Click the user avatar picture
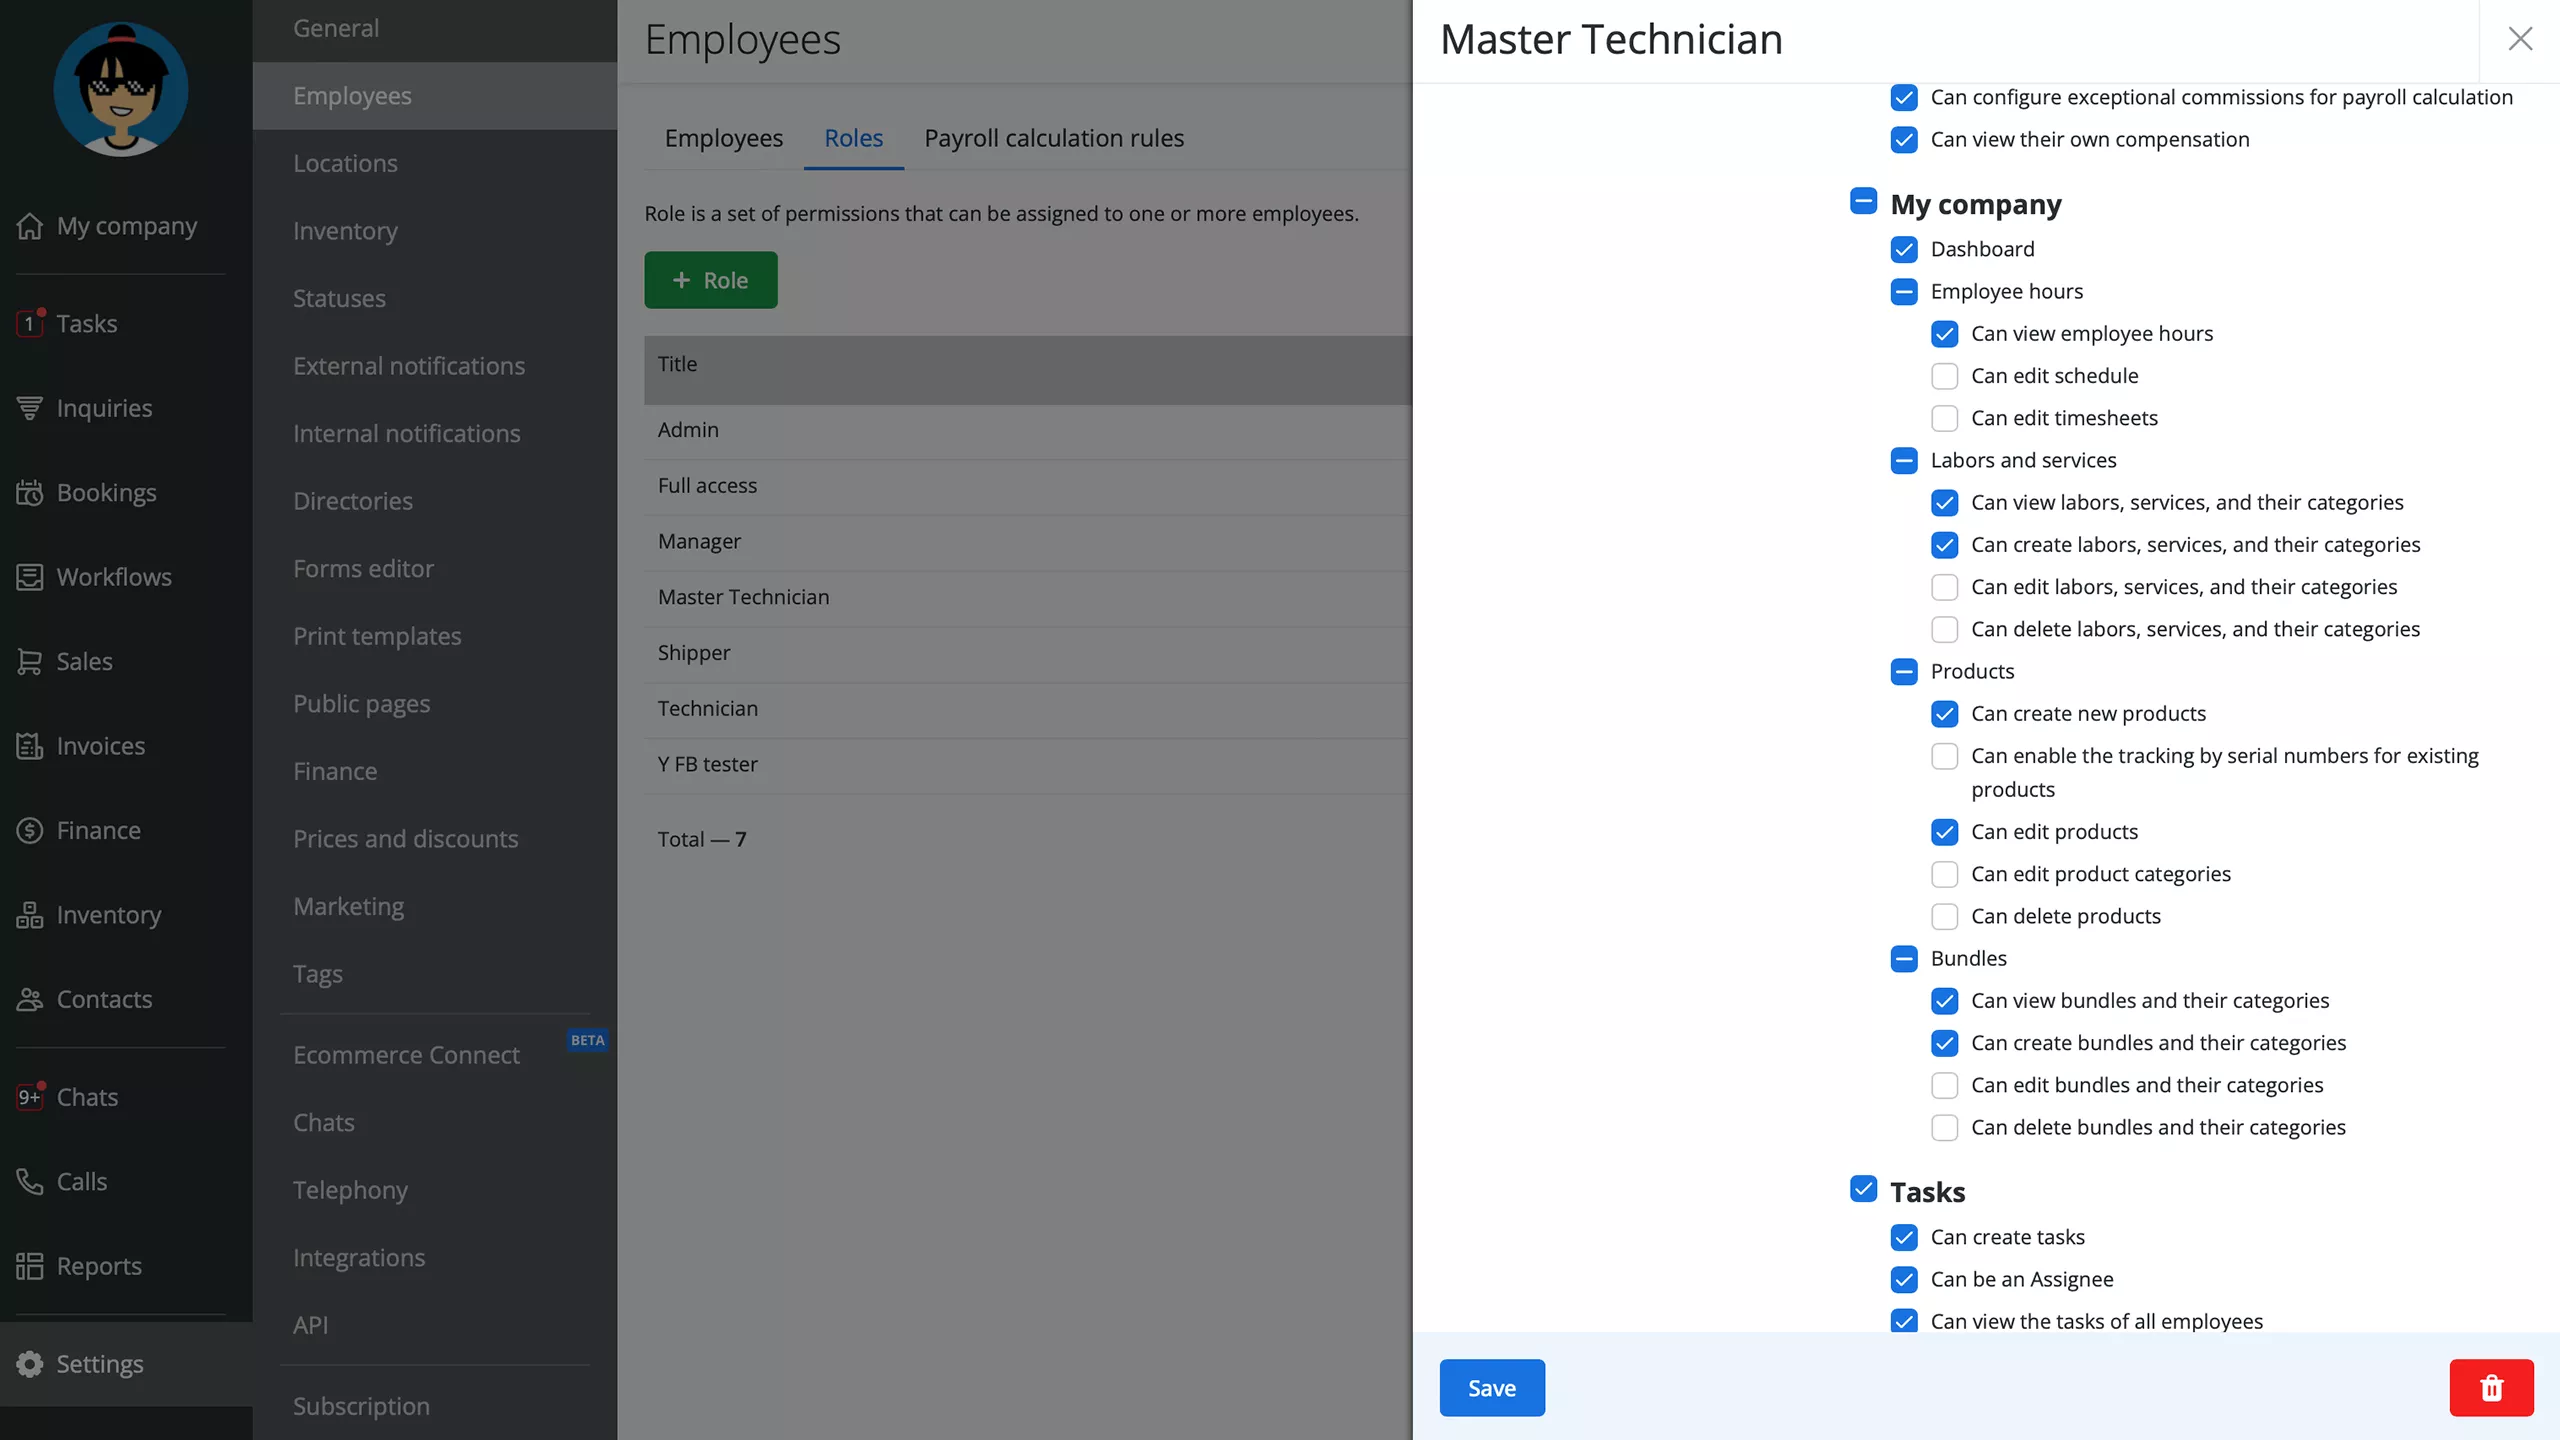The image size is (2560, 1440). (x=121, y=90)
